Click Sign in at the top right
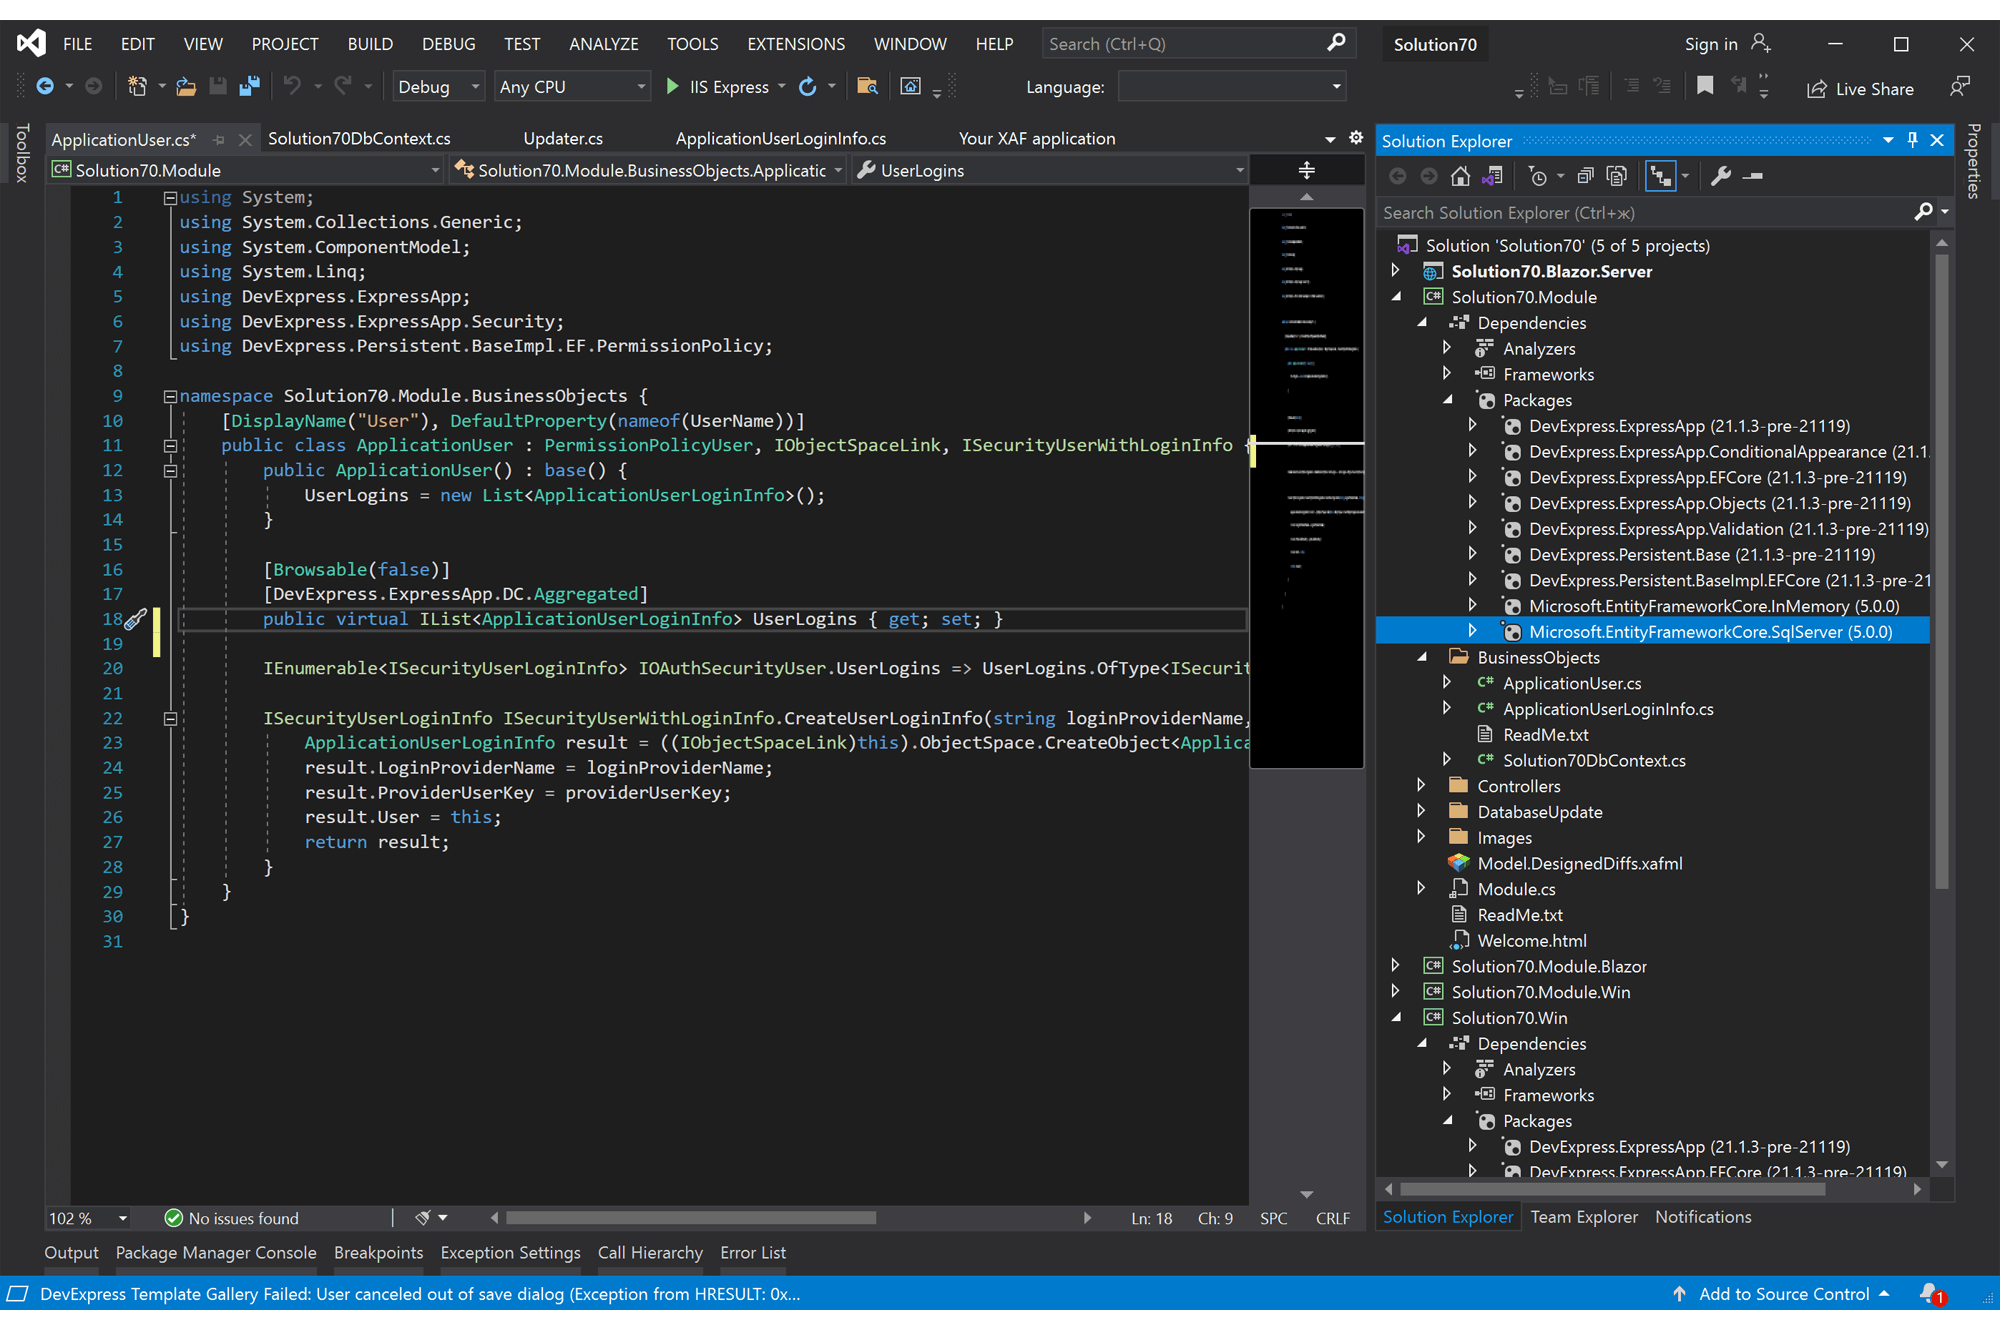This screenshot has width=2000, height=1330. [1711, 43]
